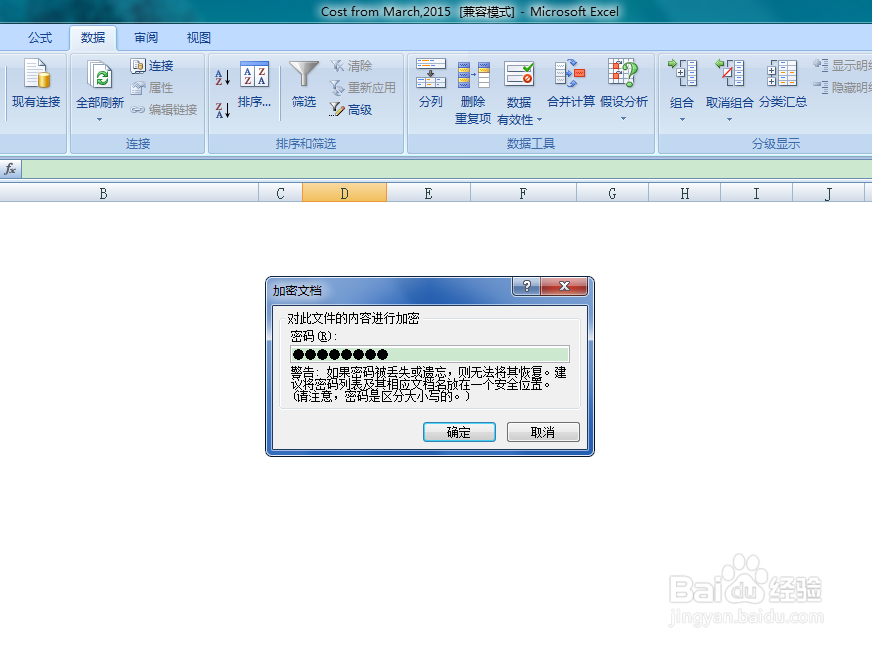Click help button in encrypt dialog

point(527,286)
